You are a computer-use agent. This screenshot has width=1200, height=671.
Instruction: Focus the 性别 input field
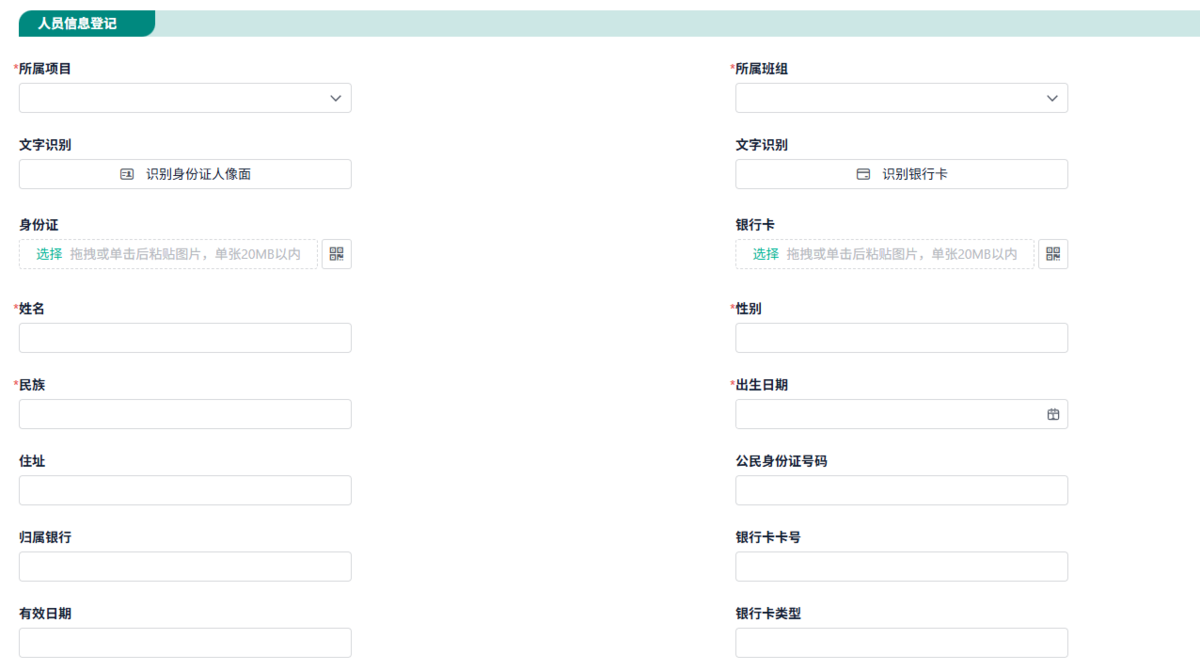(902, 338)
